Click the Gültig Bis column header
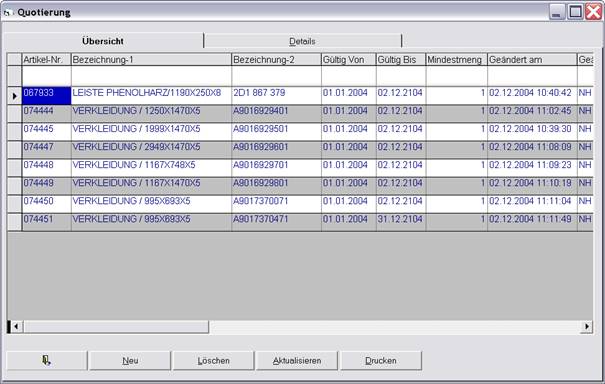The image size is (605, 384). click(x=401, y=59)
